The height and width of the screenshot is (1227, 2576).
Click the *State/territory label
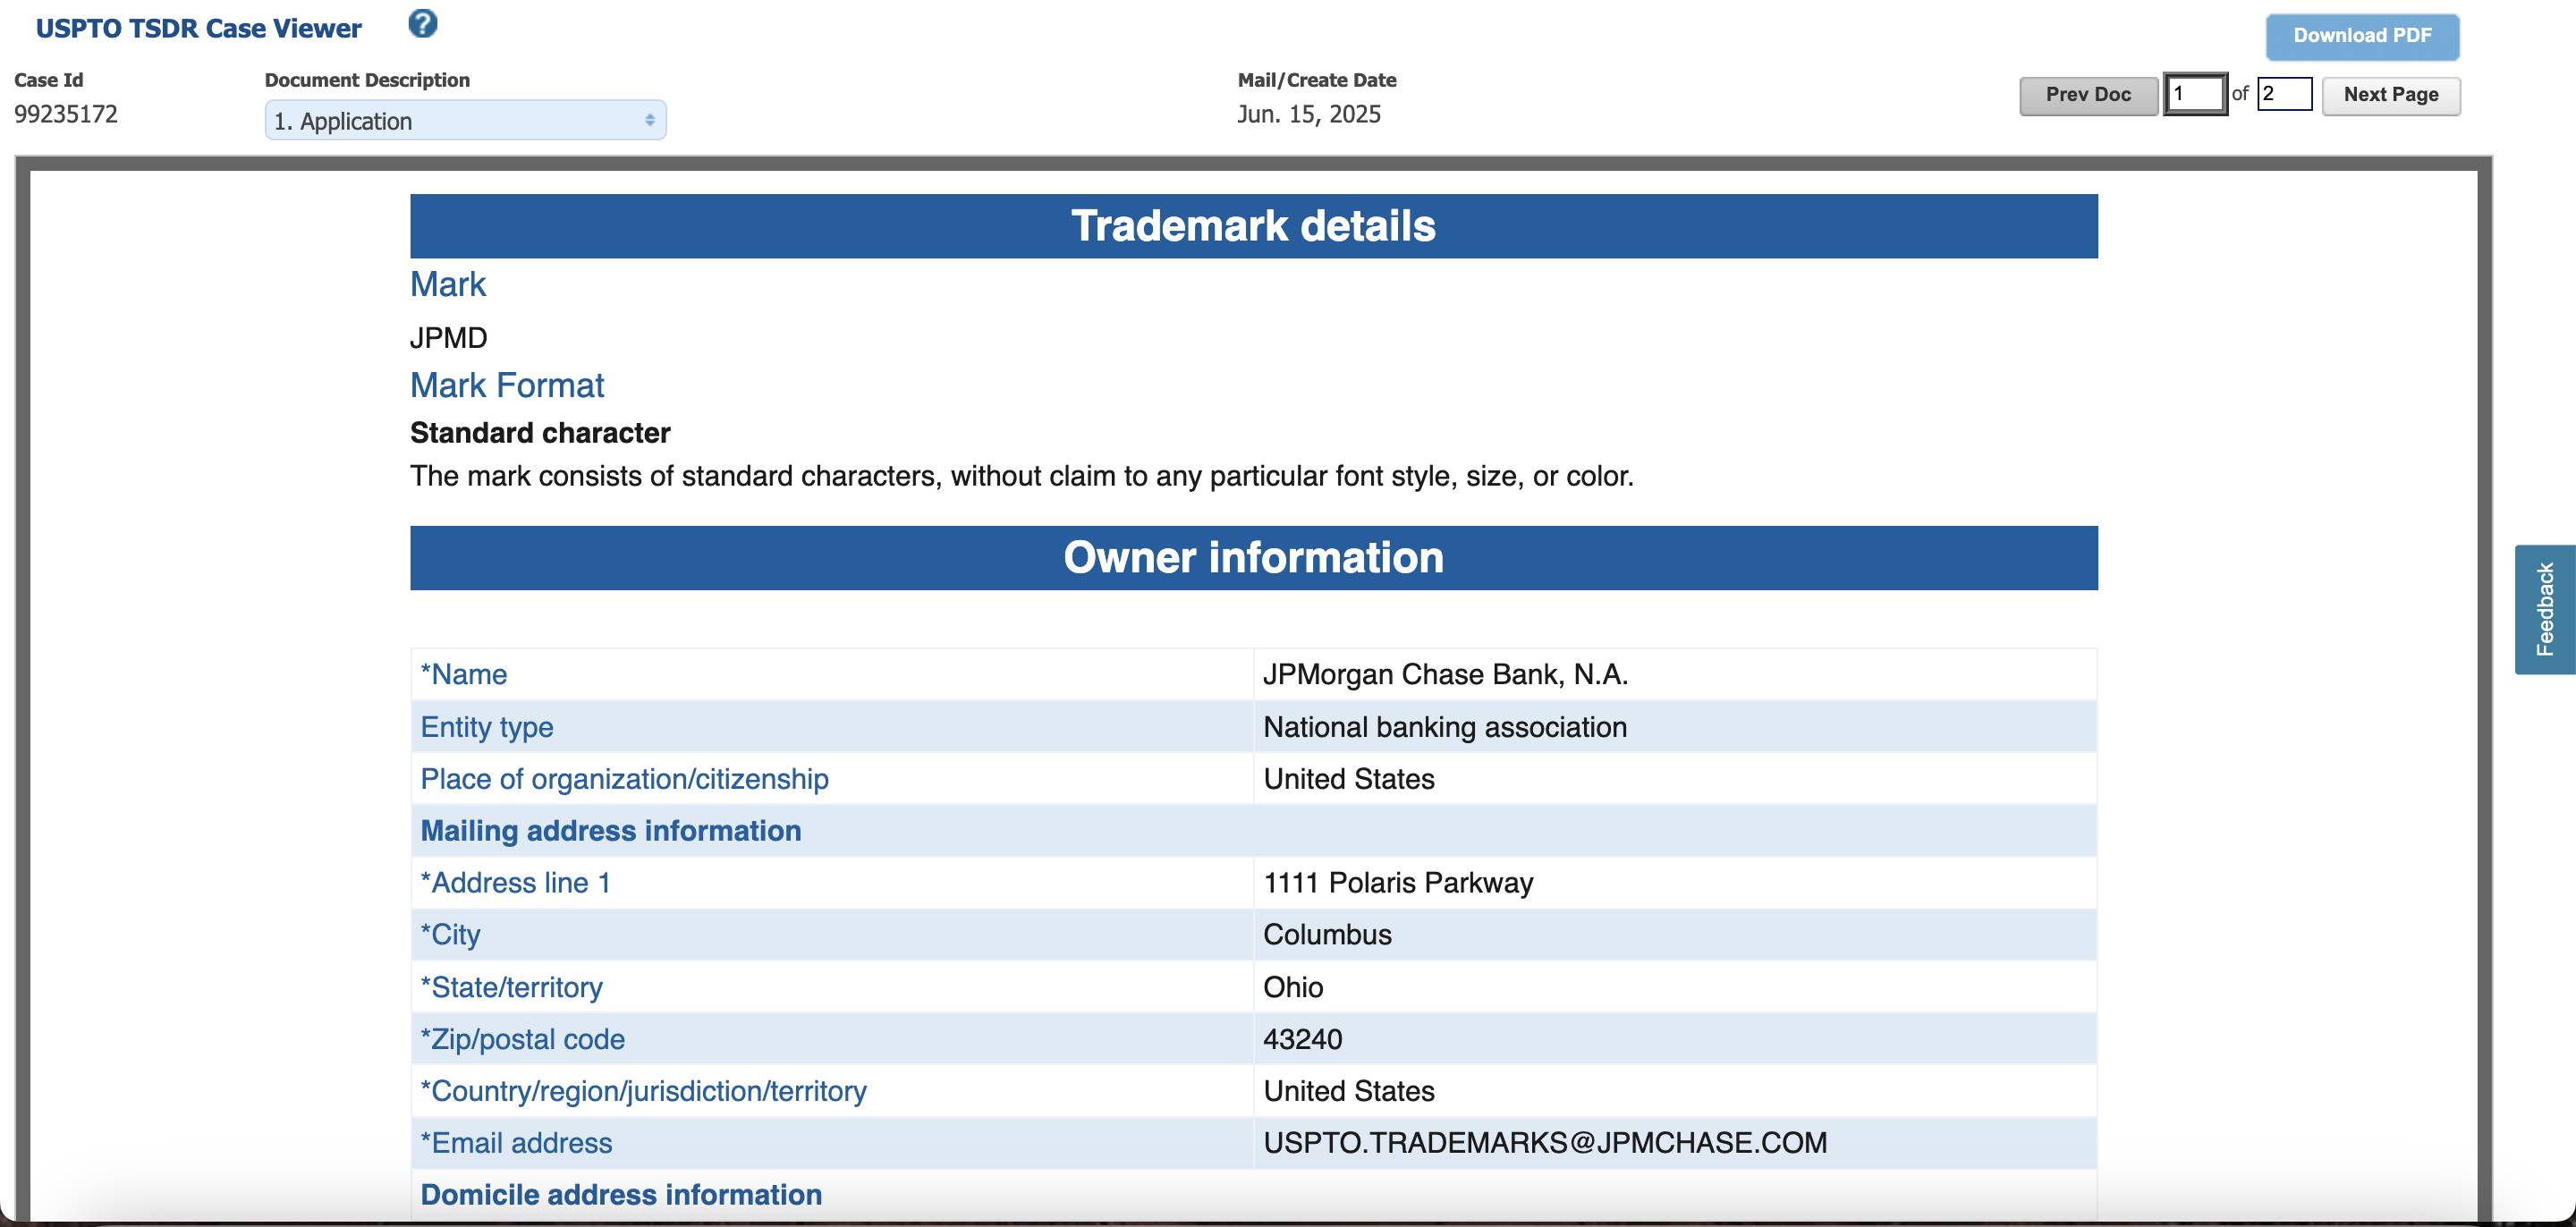tap(511, 987)
